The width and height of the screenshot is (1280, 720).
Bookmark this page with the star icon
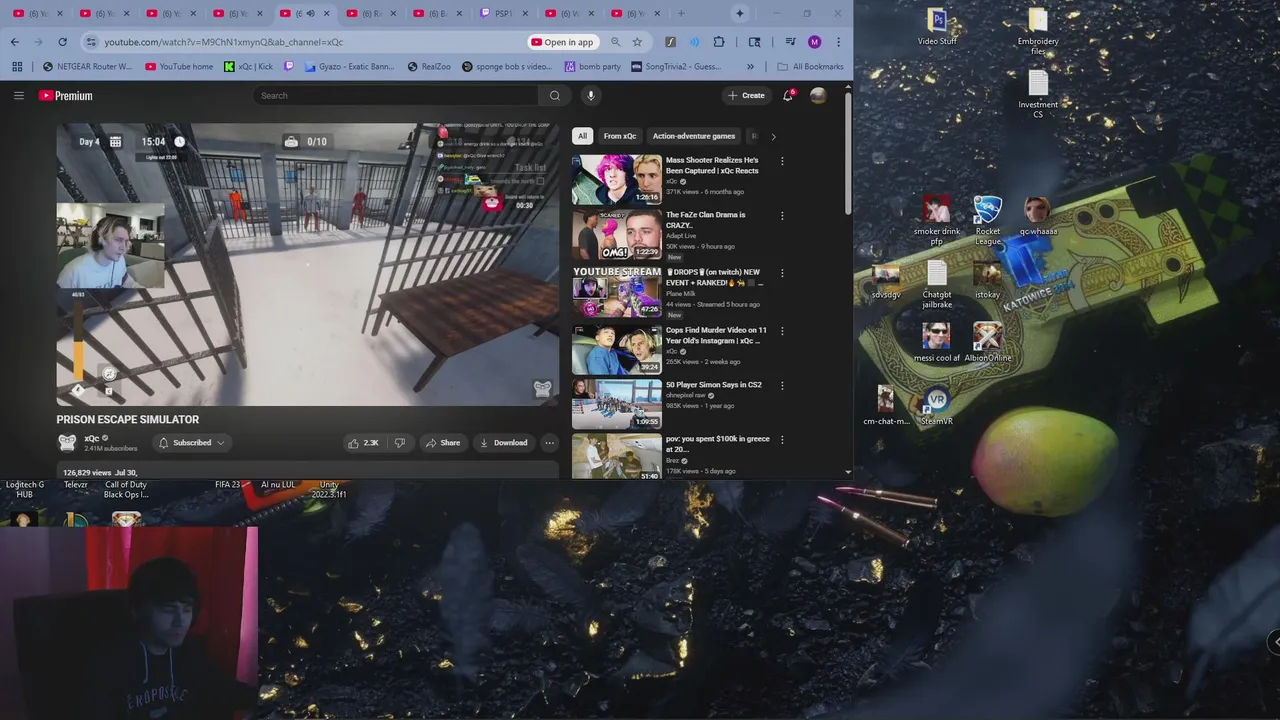pos(637,42)
